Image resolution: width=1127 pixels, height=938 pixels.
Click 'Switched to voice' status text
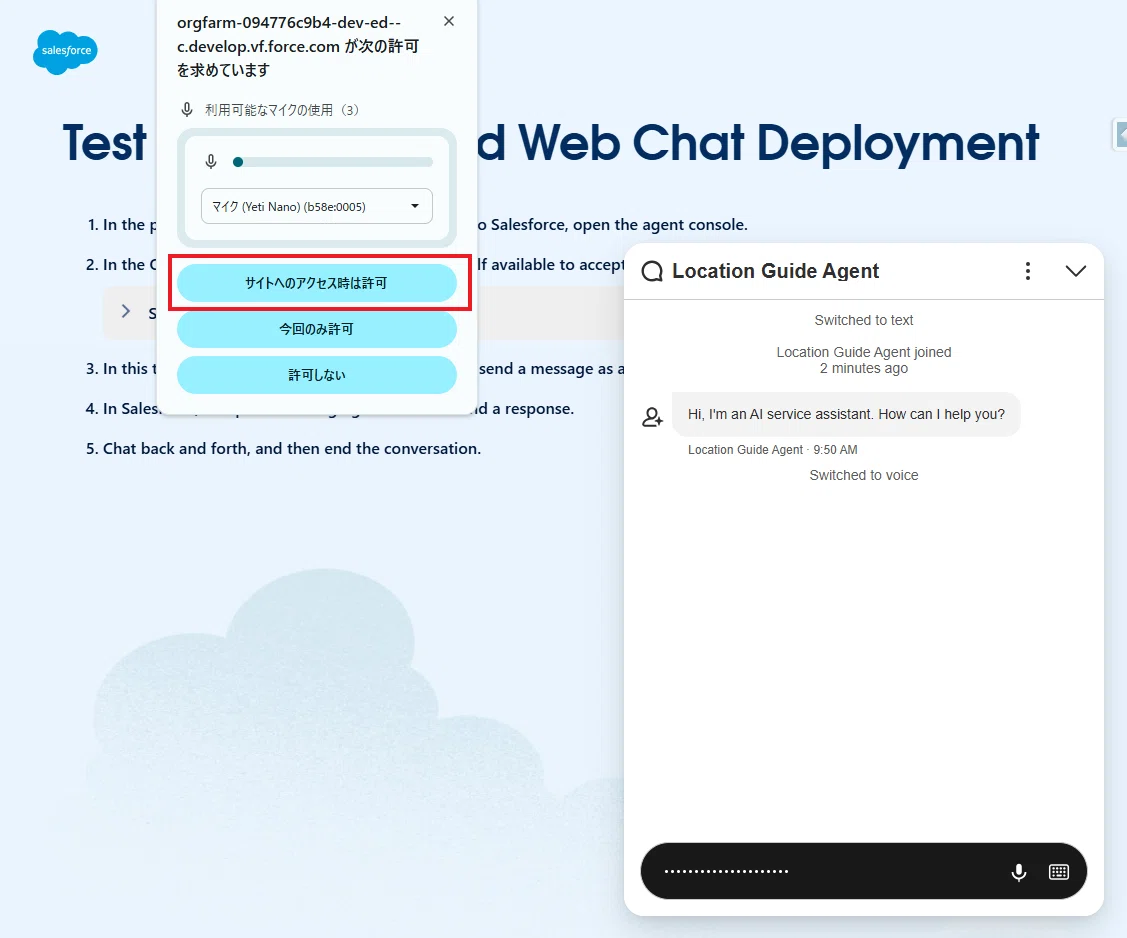(864, 475)
